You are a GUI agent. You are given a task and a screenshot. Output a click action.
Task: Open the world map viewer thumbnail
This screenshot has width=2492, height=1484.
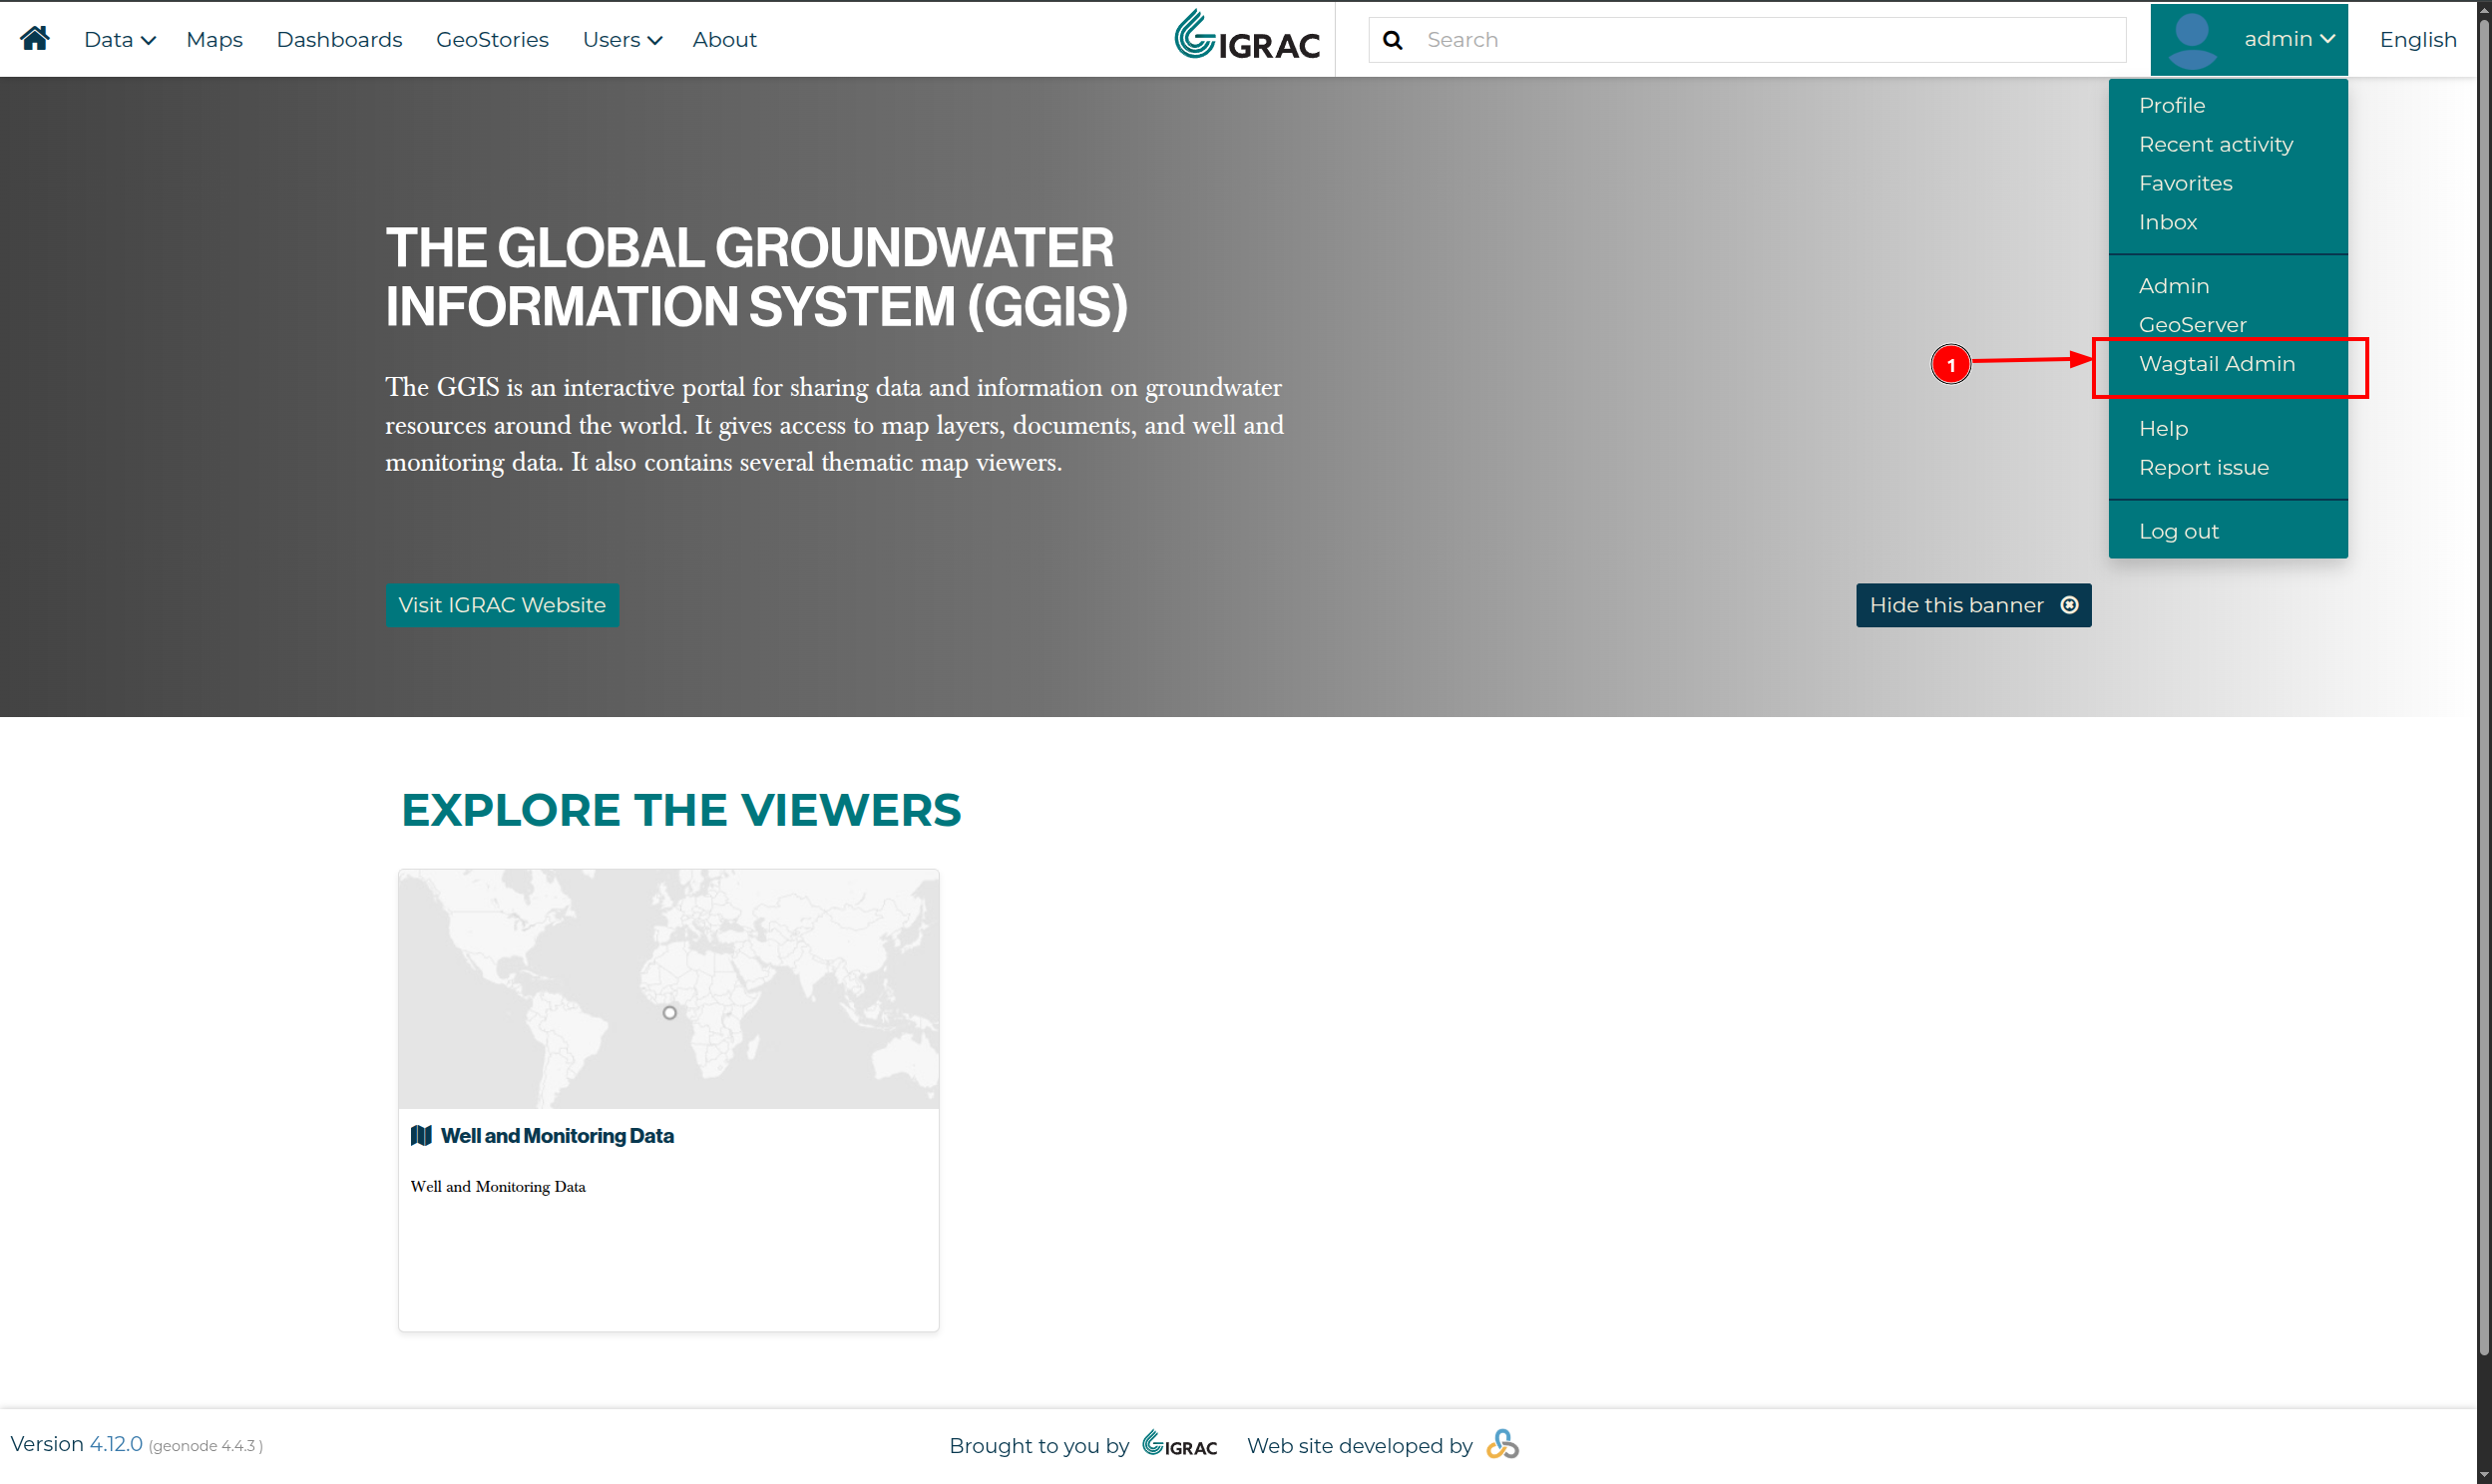tap(668, 989)
